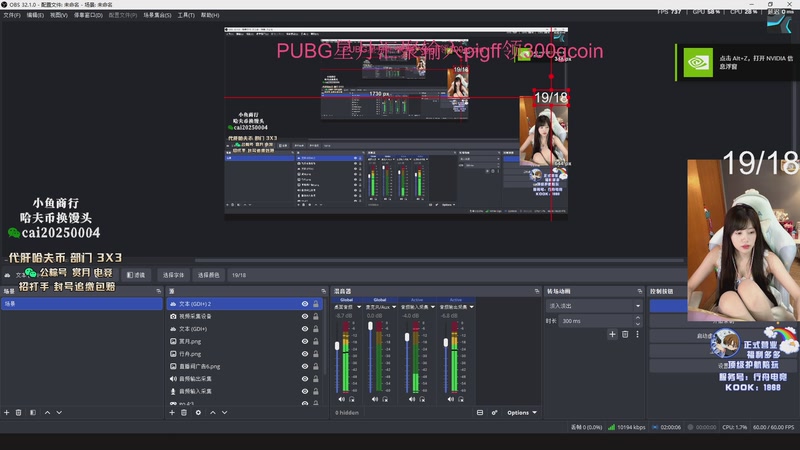The width and height of the screenshot is (800, 450).
Task: Toggle monitoring headphone icon on third channel
Action: [x=422, y=399]
